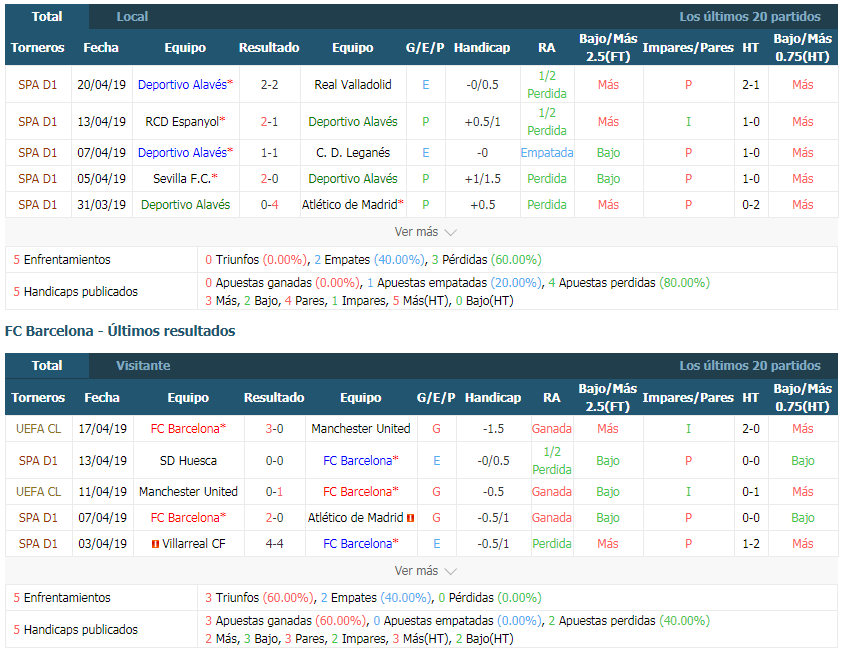The image size is (844, 648).
Task: Open Sevilla F.C. team link
Action: 182,179
